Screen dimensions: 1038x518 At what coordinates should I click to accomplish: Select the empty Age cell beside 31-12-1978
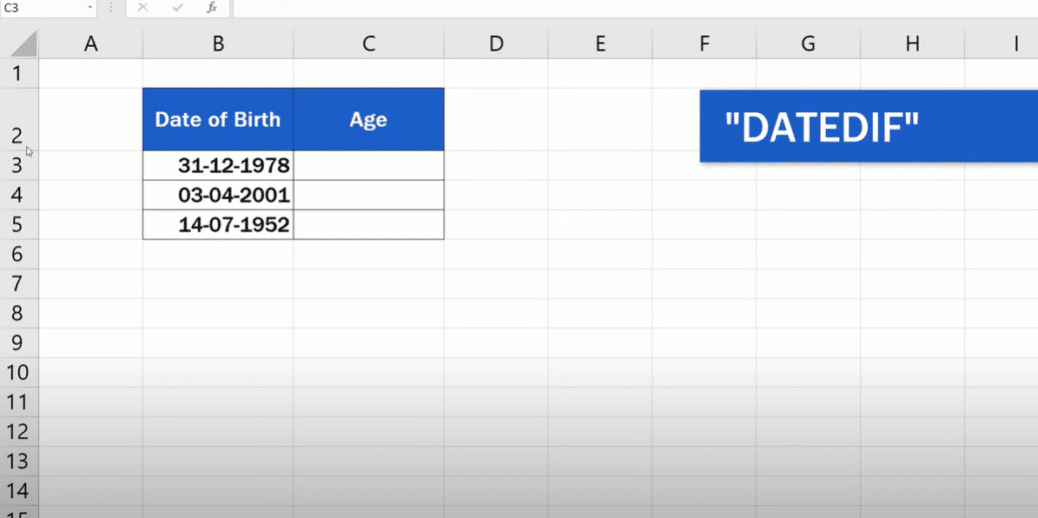369,166
